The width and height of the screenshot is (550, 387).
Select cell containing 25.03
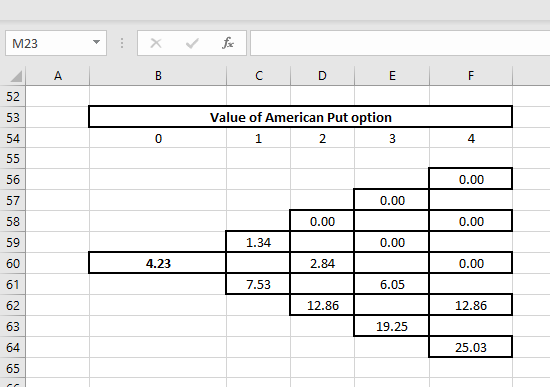[471, 347]
